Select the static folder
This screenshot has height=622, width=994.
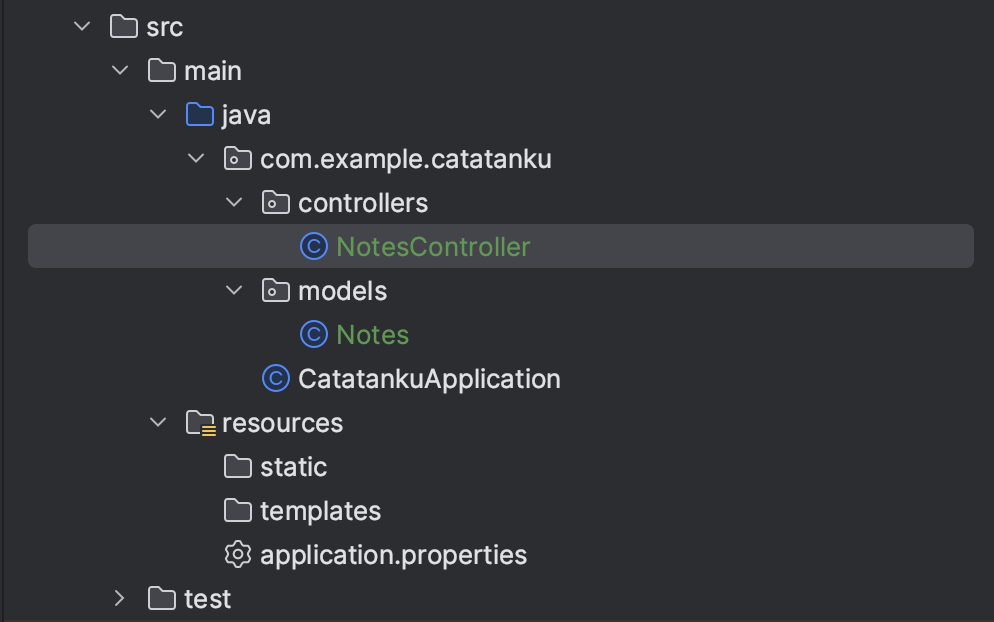click(x=293, y=467)
